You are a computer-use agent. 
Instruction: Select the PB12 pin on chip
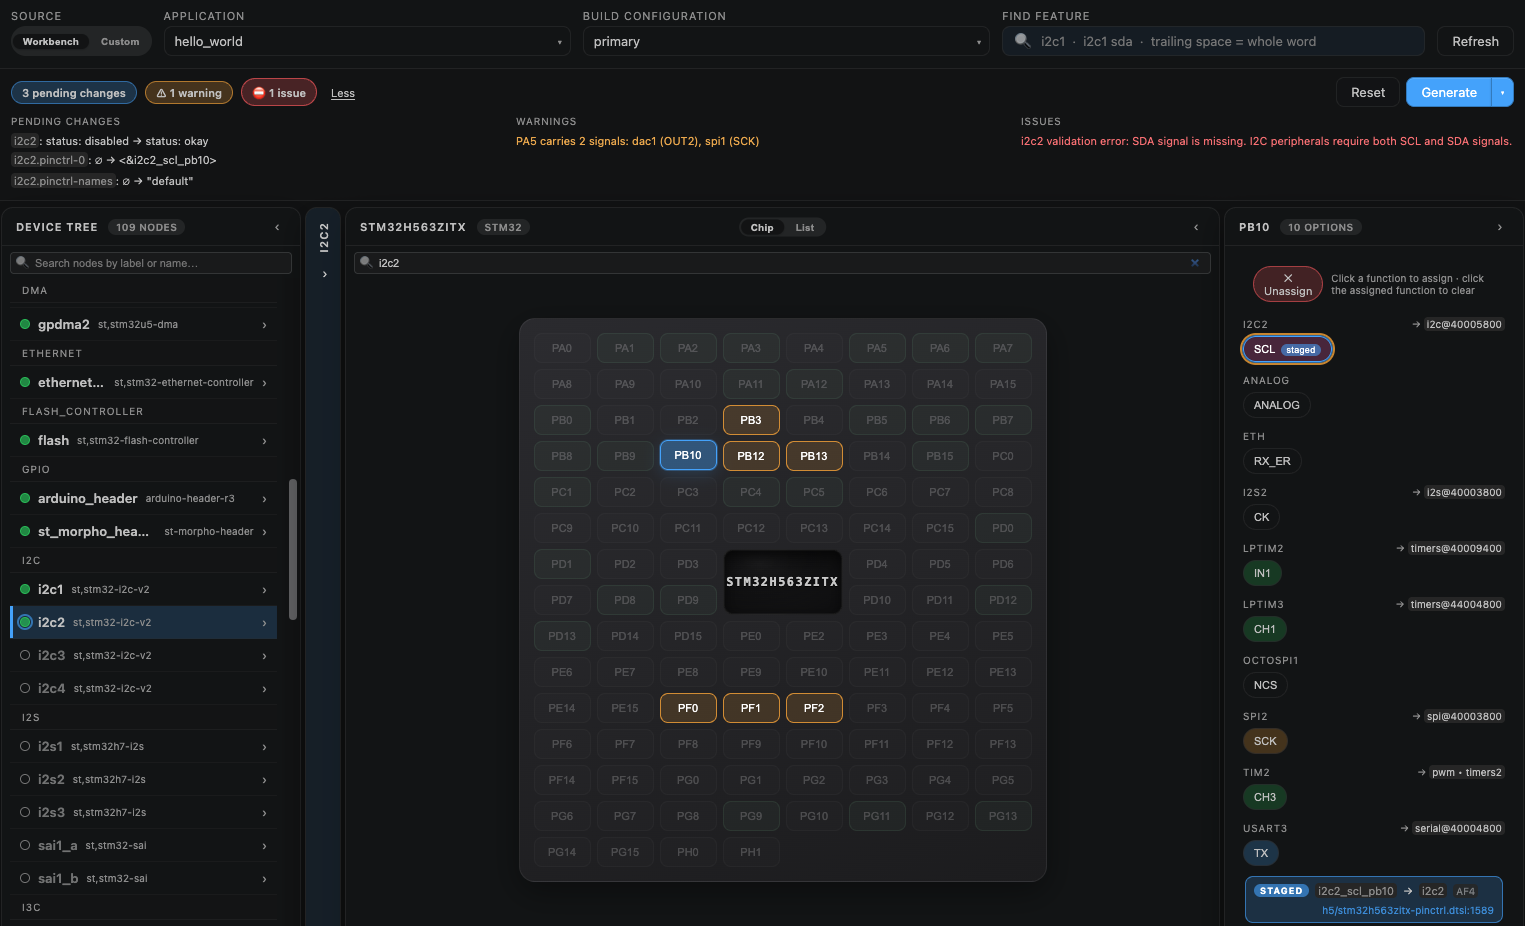[751, 456]
